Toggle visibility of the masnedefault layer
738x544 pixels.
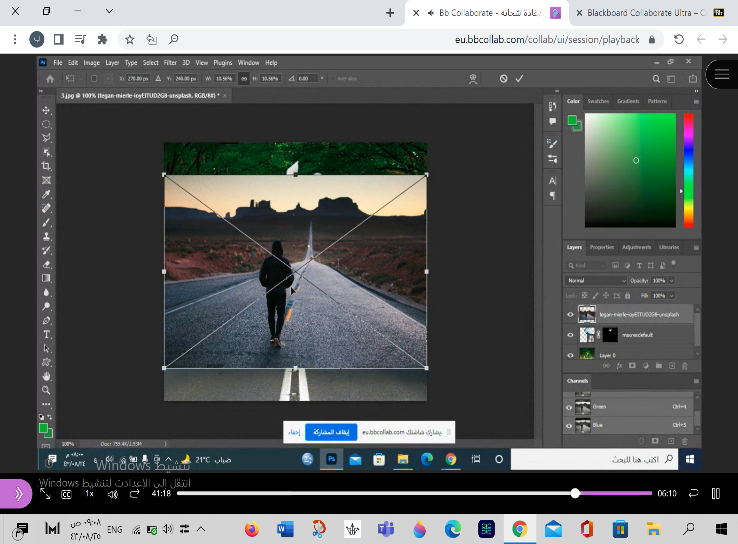tap(570, 335)
